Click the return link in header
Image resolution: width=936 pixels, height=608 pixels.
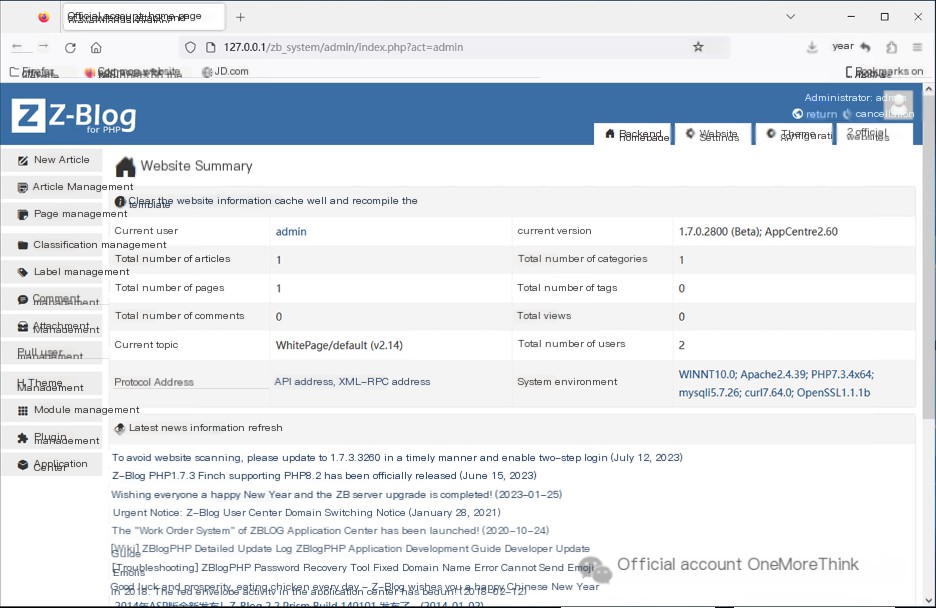[821, 114]
